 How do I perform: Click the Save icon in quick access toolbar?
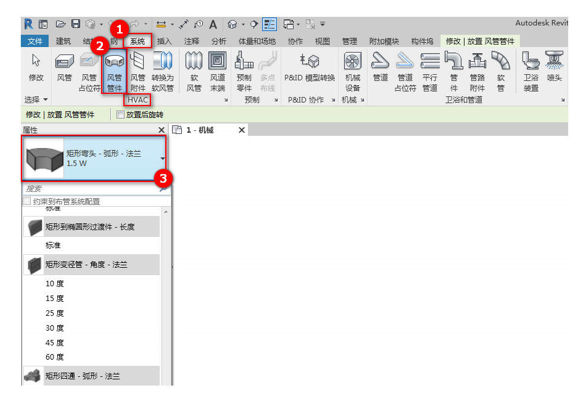(76, 24)
